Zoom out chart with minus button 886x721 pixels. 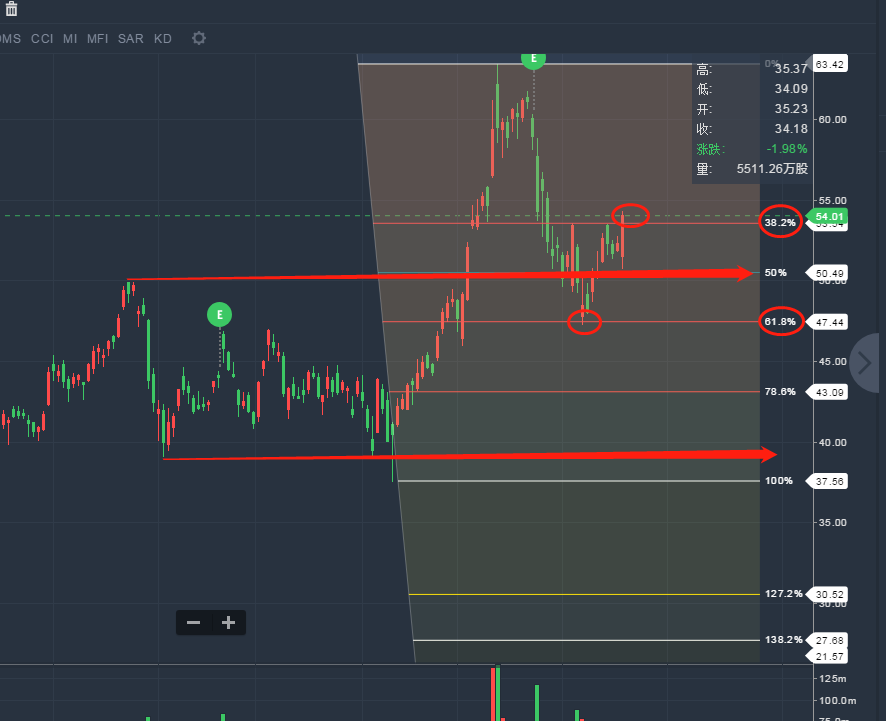pyautogui.click(x=194, y=623)
